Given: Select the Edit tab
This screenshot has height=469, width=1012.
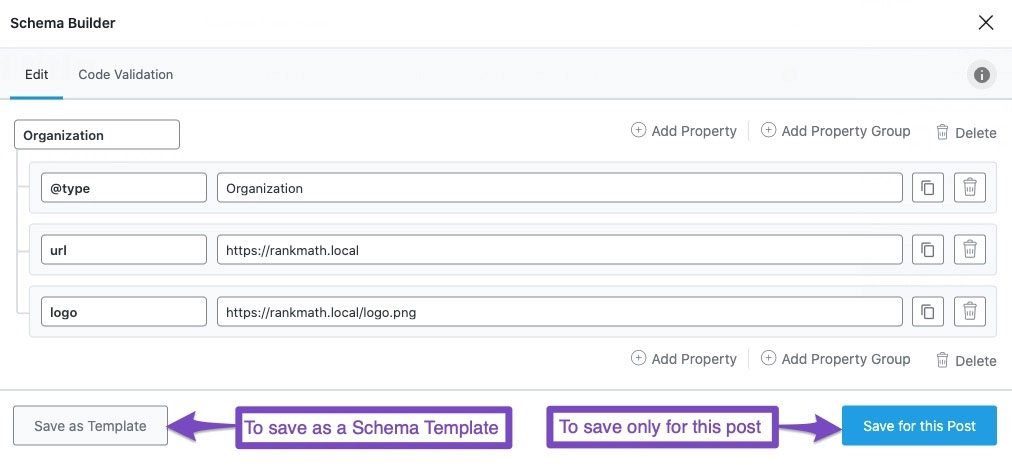Looking at the screenshot, I should 36,74.
